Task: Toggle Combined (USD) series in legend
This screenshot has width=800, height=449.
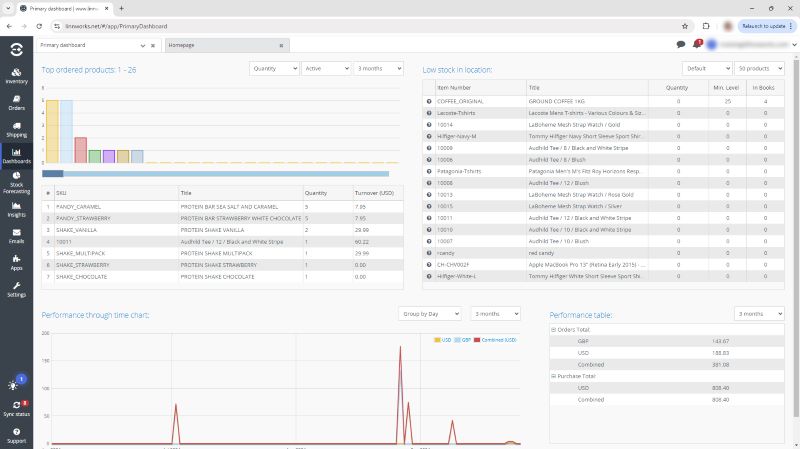Action: pos(495,340)
